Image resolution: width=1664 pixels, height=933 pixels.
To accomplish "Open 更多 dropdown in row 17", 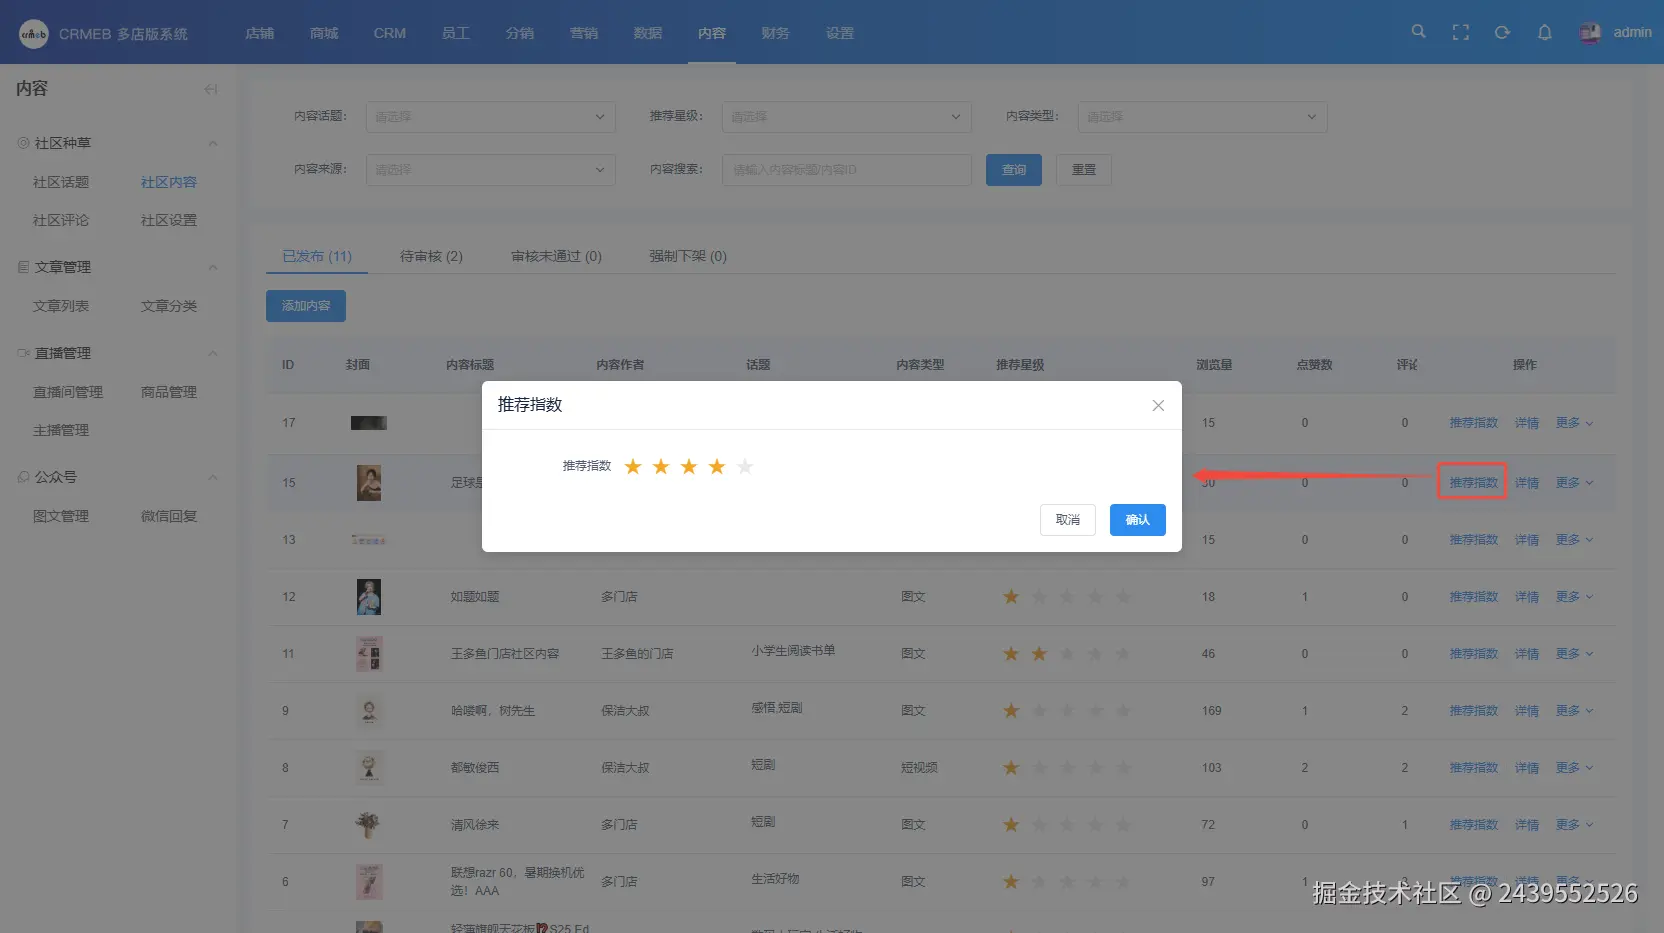I will pyautogui.click(x=1574, y=423).
